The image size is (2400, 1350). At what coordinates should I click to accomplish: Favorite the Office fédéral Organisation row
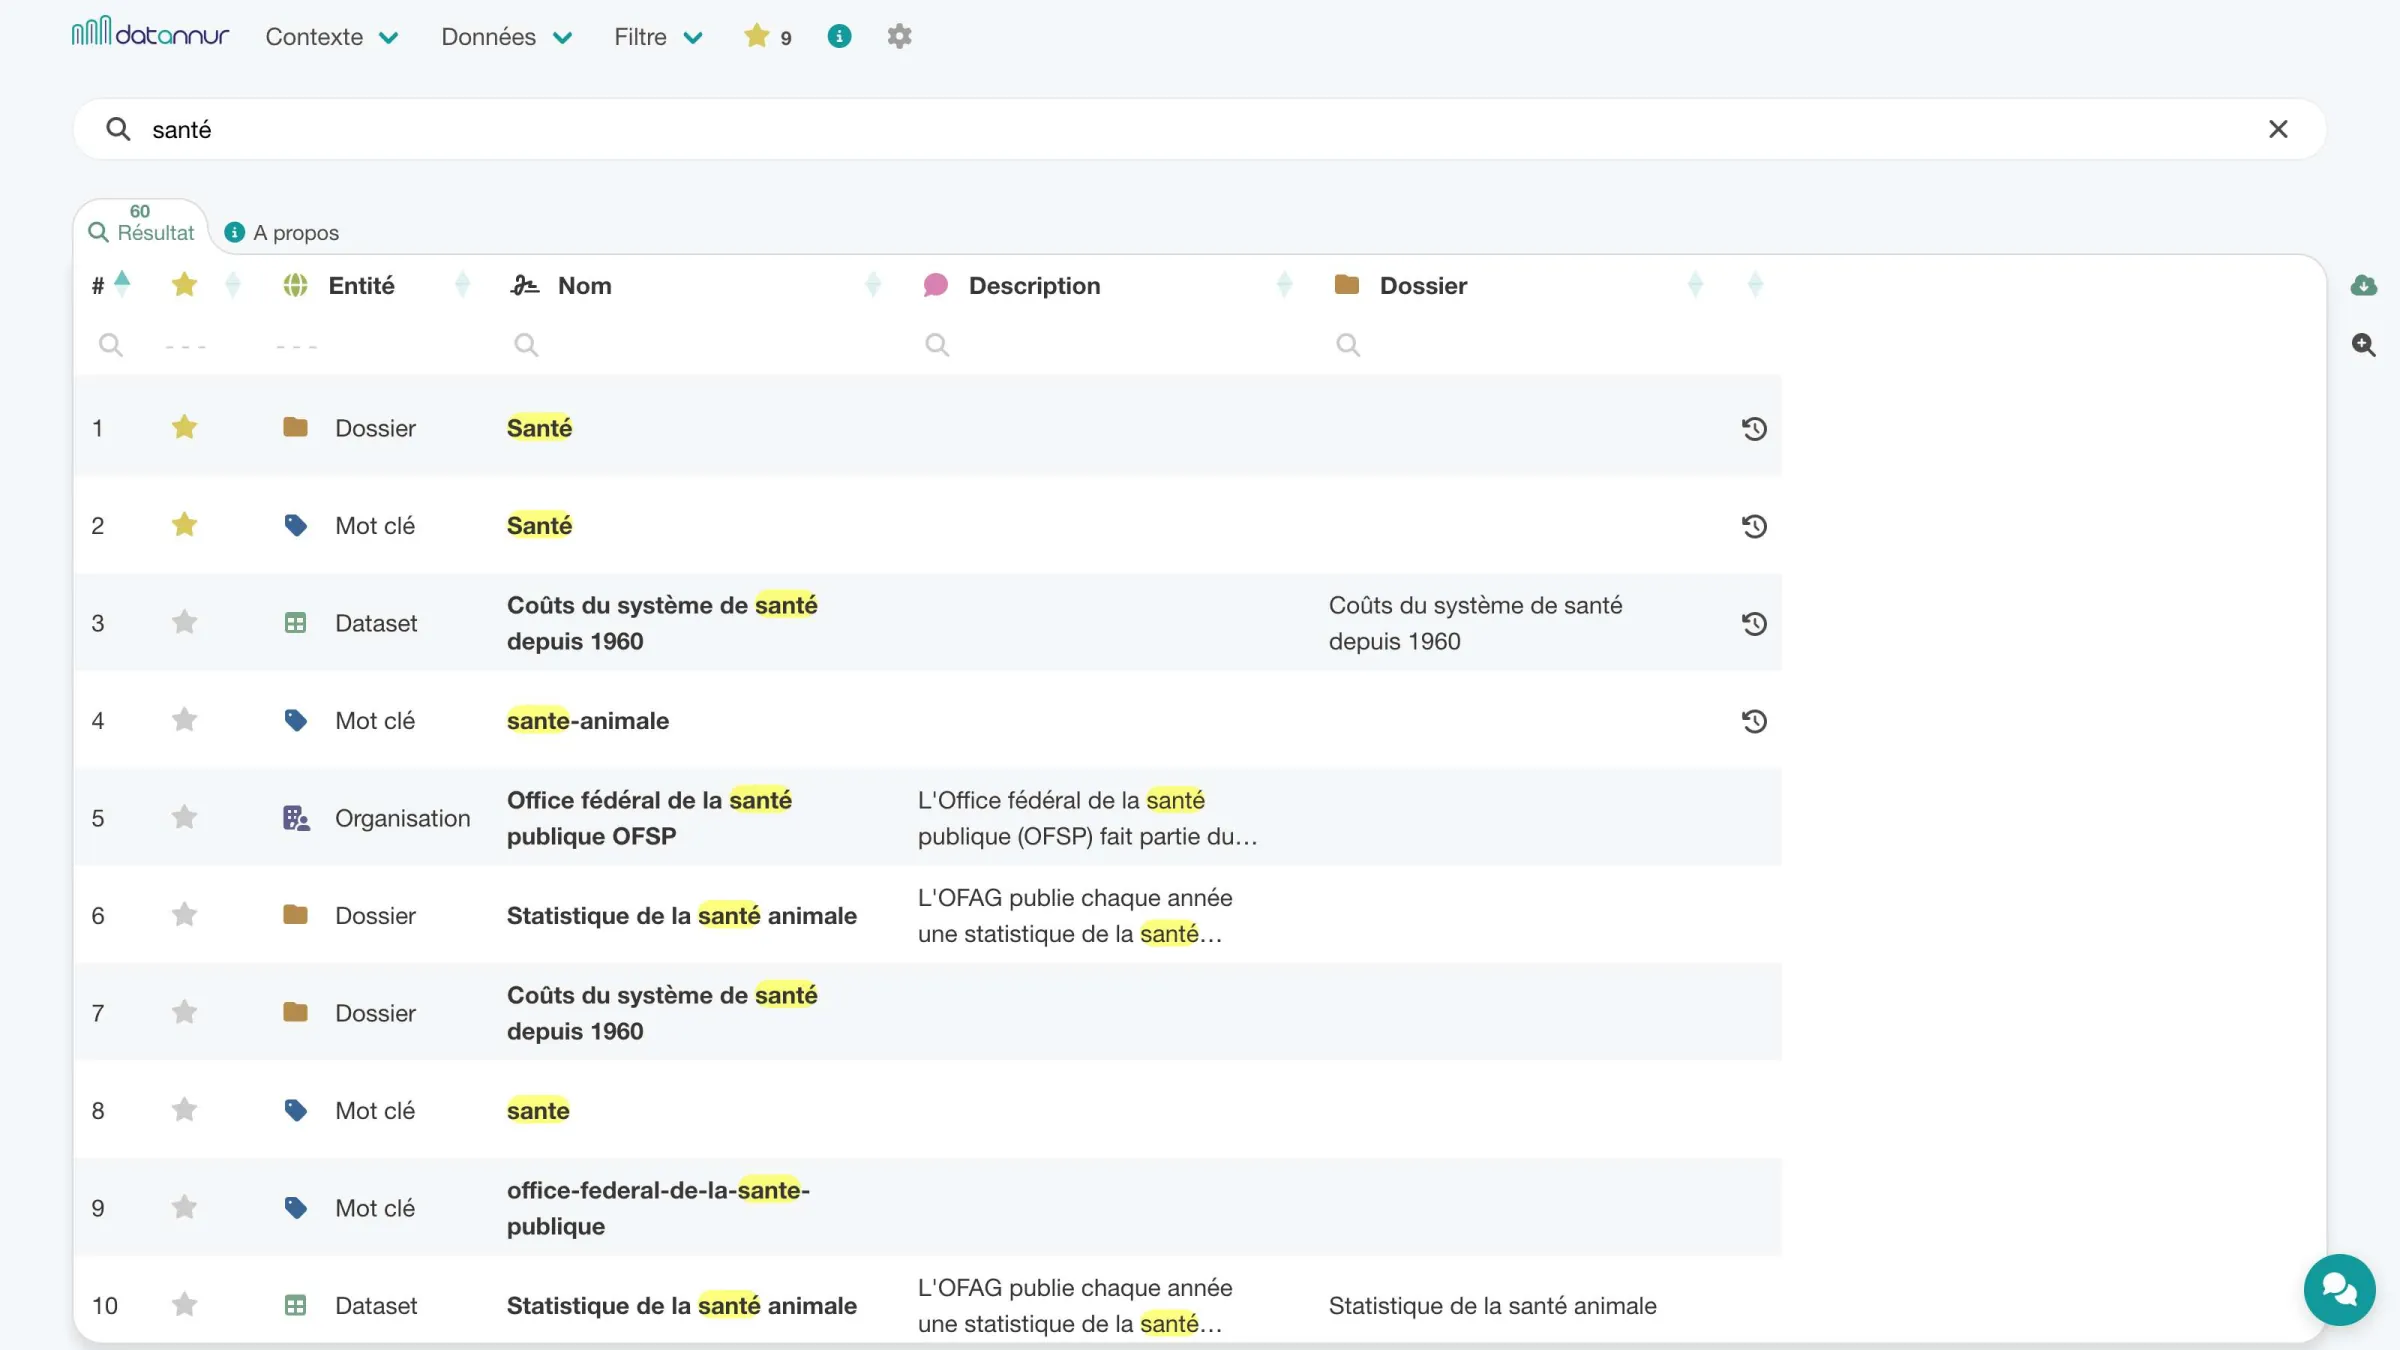click(184, 818)
